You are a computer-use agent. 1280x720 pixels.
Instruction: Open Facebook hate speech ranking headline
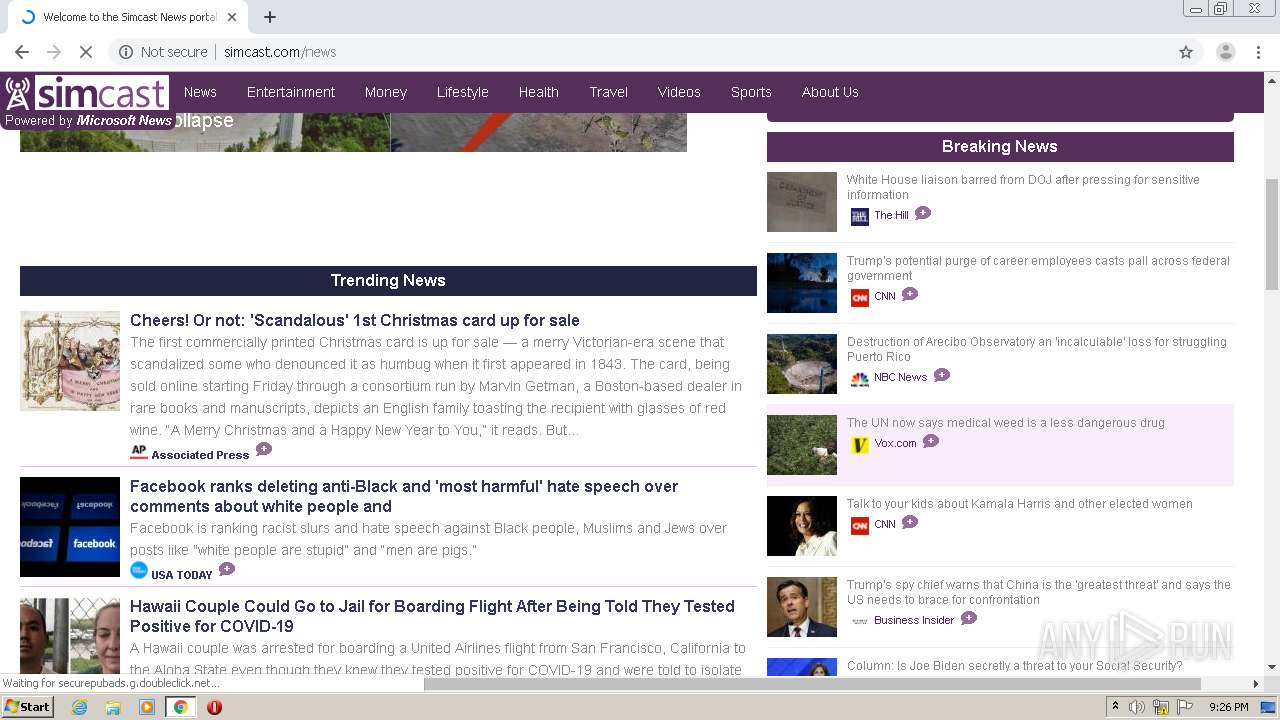tap(404, 496)
